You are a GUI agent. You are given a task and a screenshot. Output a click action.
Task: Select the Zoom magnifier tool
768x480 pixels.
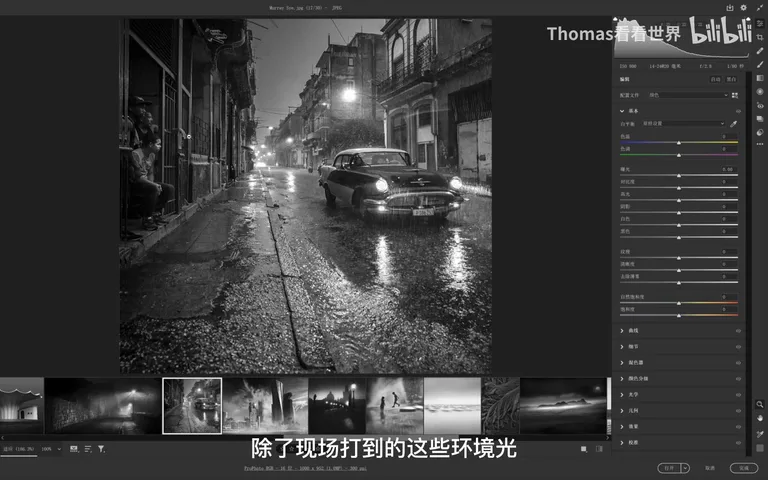pyautogui.click(x=759, y=405)
